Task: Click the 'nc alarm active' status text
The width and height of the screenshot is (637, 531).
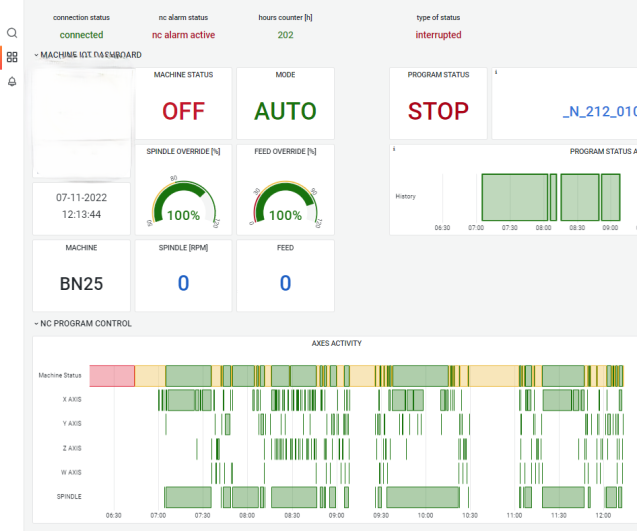Action: coord(183,35)
